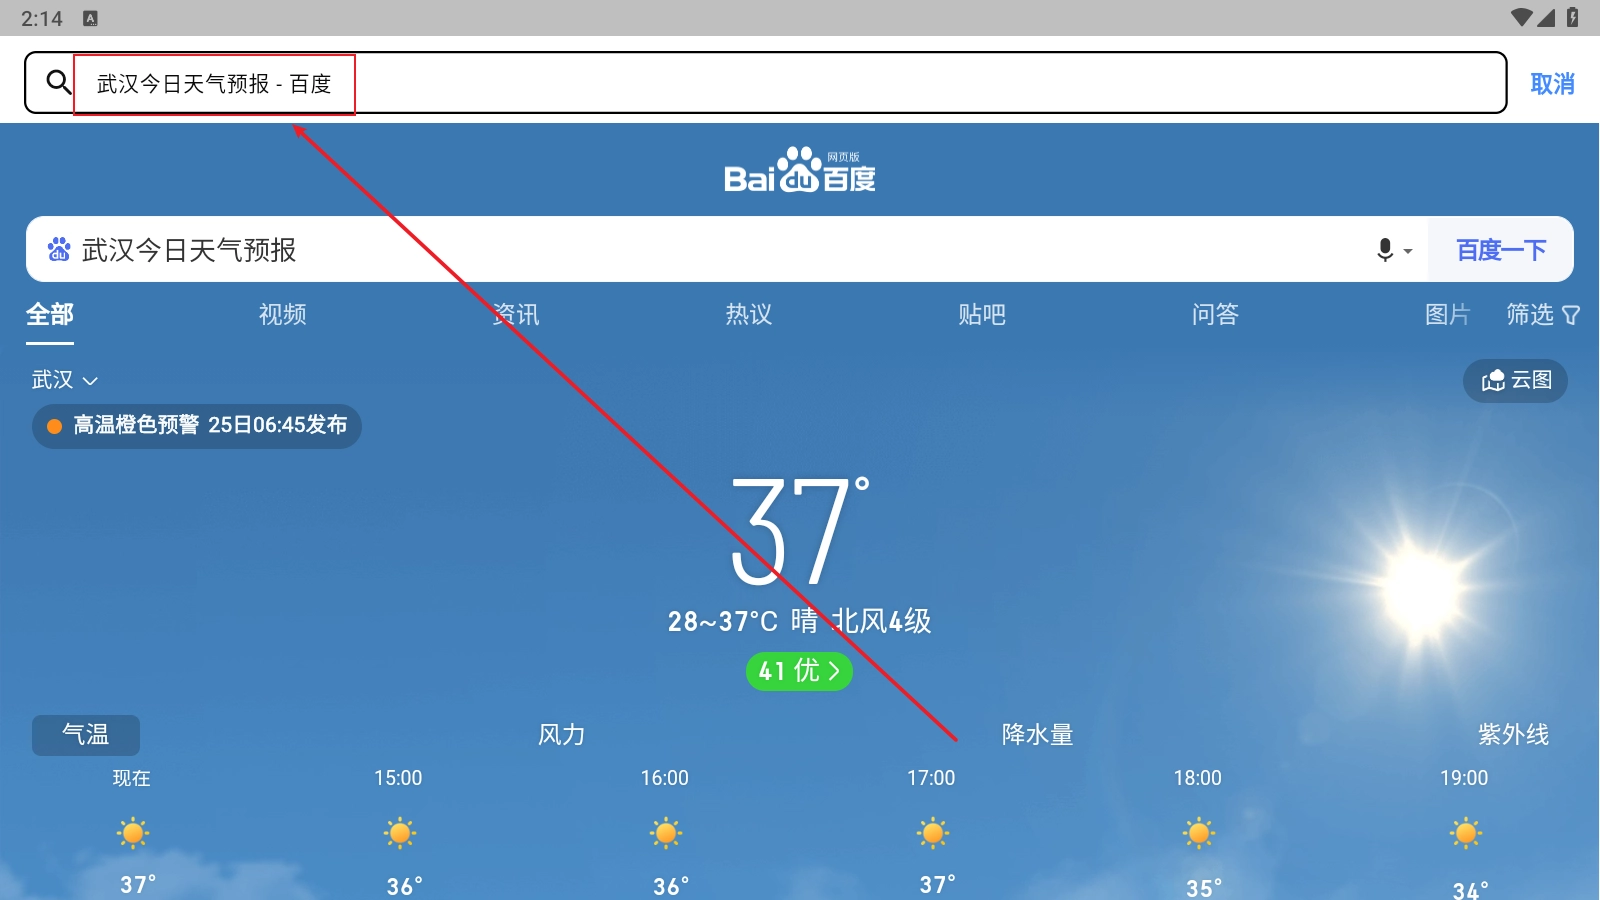Expand the voice input options arrow
The width and height of the screenshot is (1600, 900).
click(x=1408, y=251)
